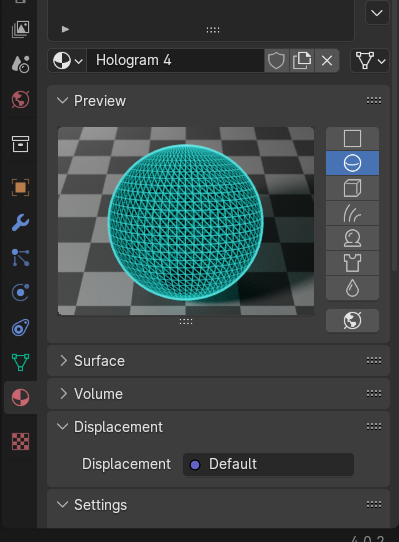Click the Surface panel drag grip dots

374,361
